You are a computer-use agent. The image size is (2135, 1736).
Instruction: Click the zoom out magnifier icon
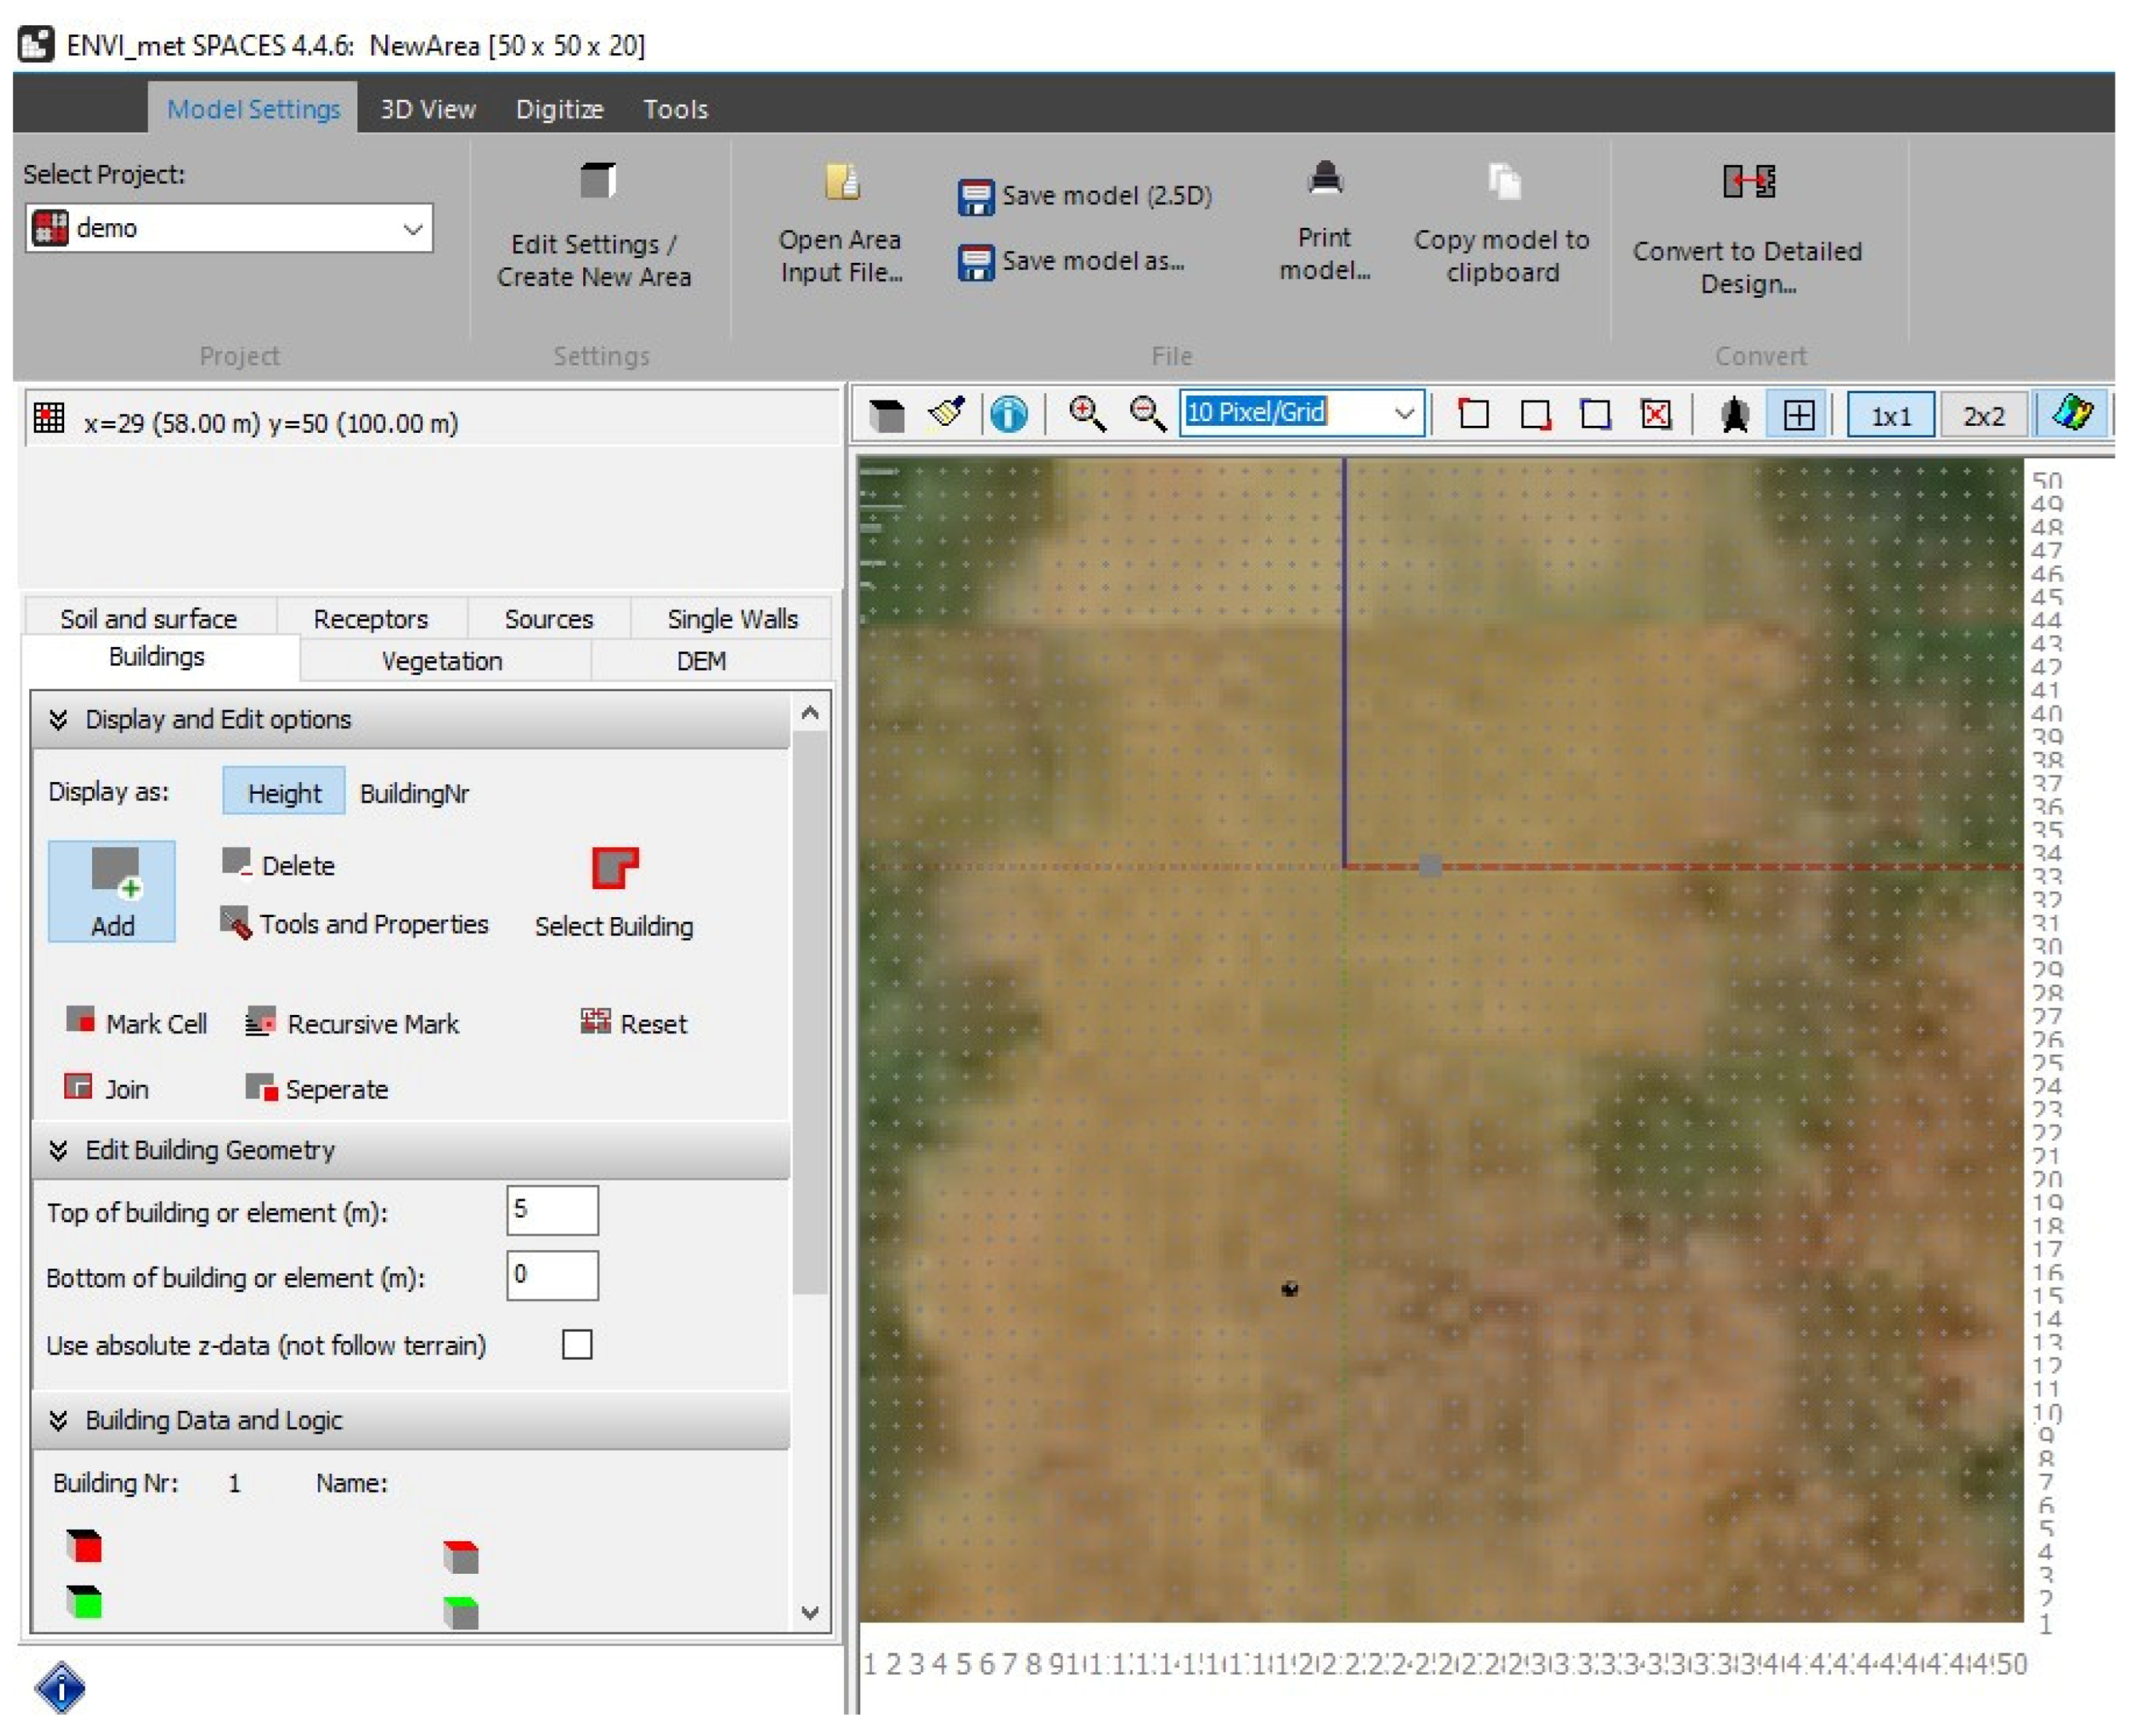[1147, 414]
